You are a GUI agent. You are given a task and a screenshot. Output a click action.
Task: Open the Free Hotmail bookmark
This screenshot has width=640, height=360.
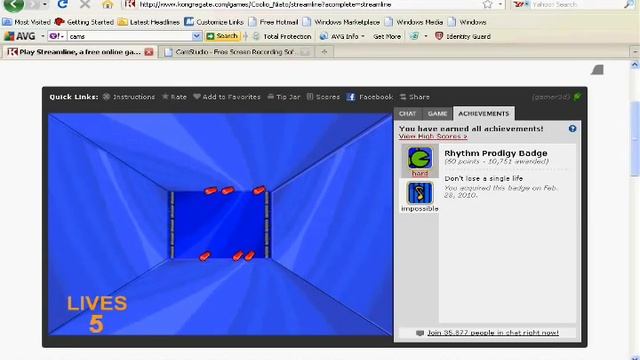(x=273, y=22)
